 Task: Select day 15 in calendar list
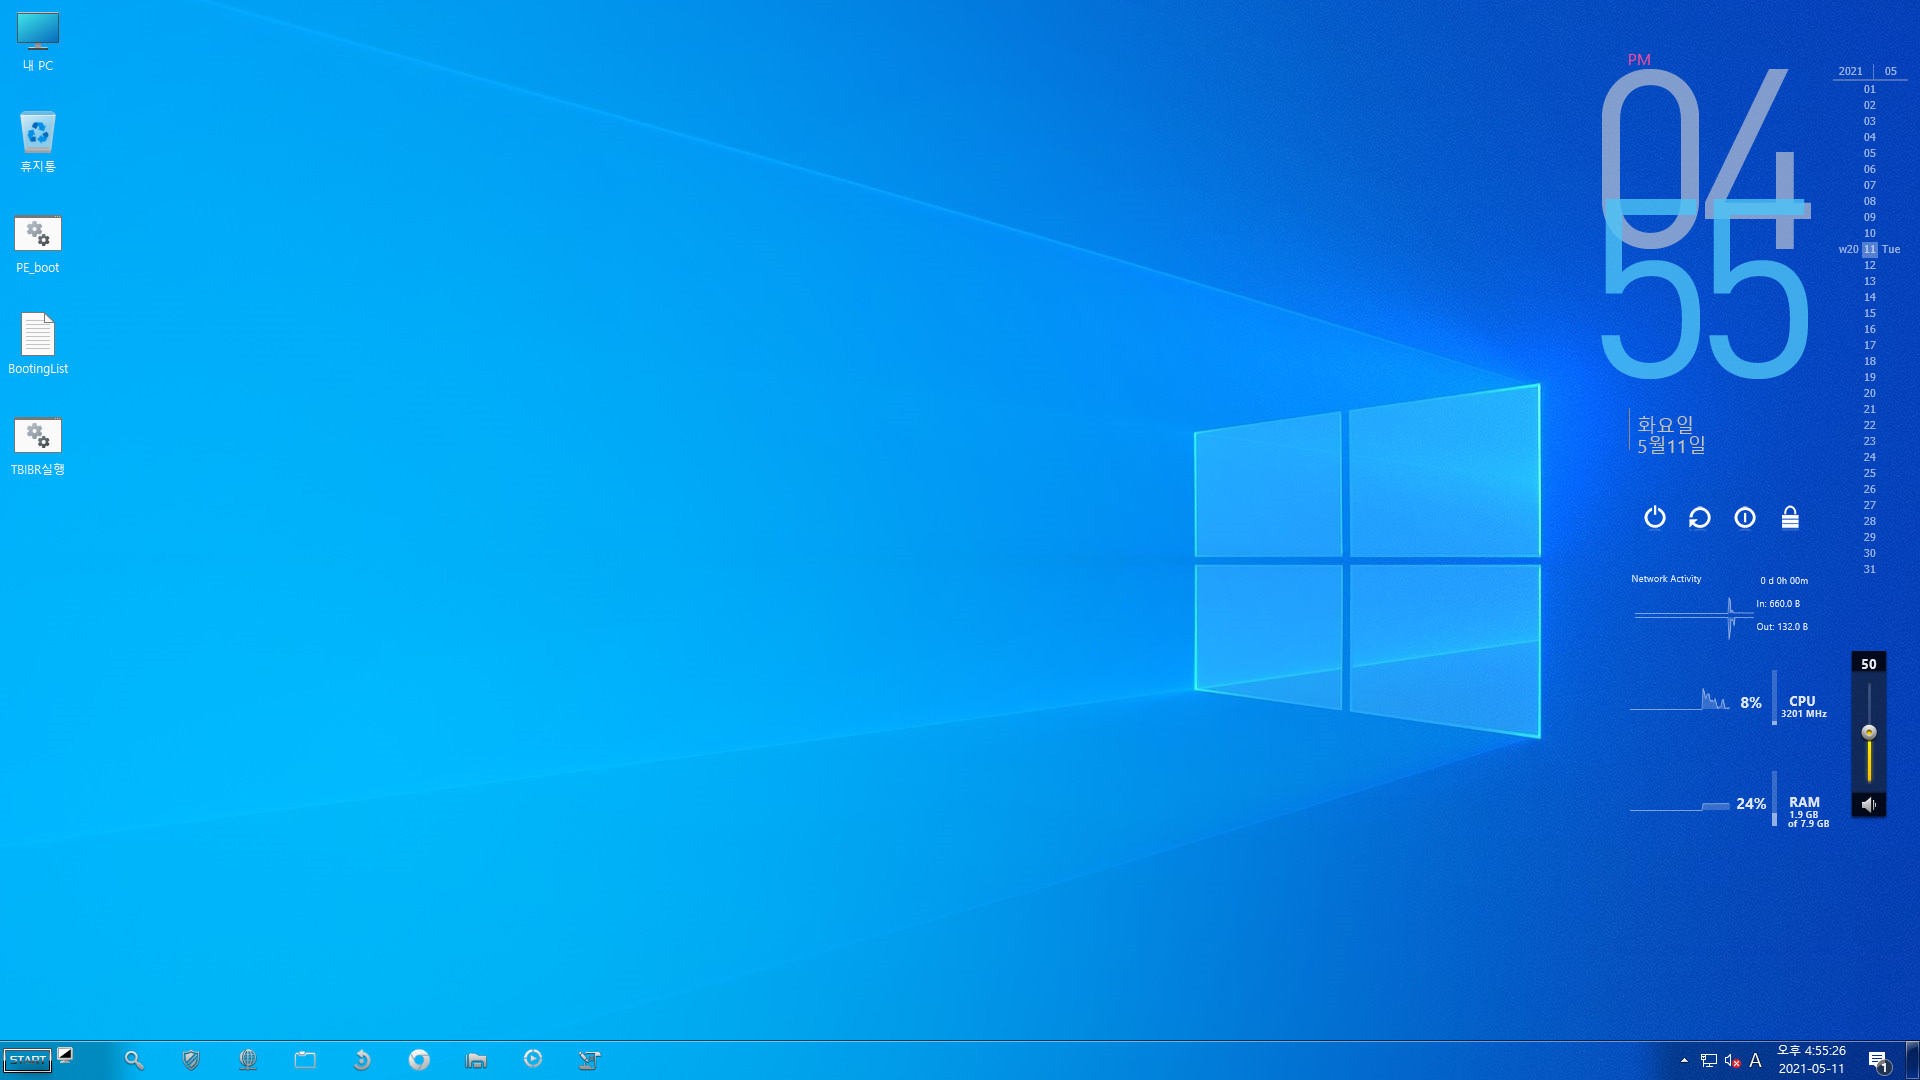(x=1869, y=313)
